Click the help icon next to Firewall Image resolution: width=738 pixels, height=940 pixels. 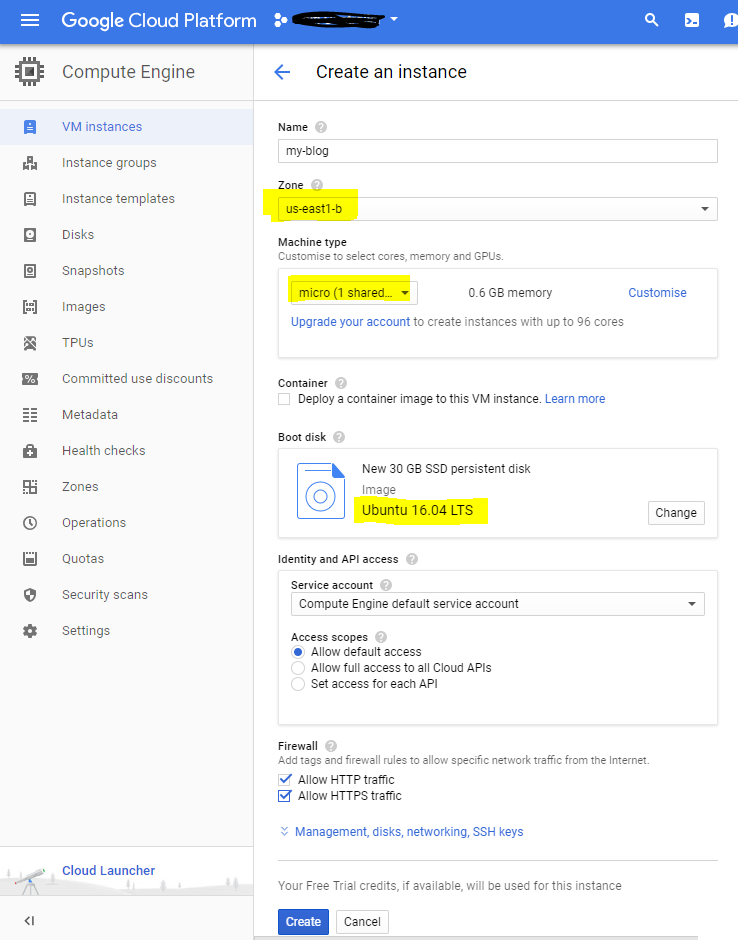331,746
